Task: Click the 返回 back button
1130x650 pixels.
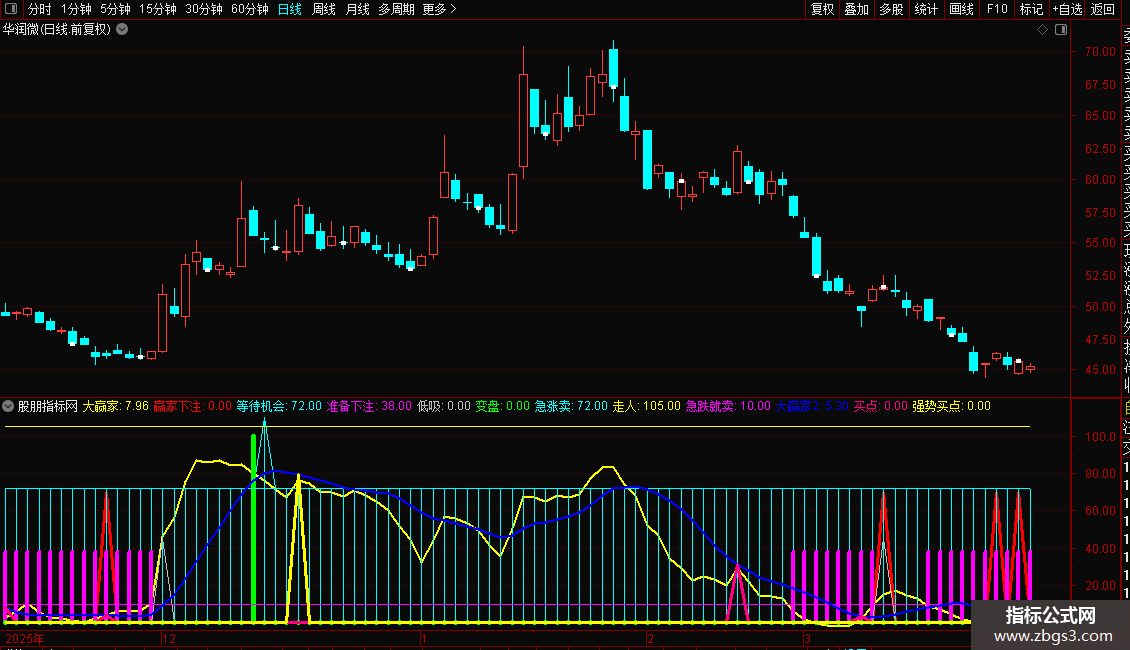Action: (1103, 9)
